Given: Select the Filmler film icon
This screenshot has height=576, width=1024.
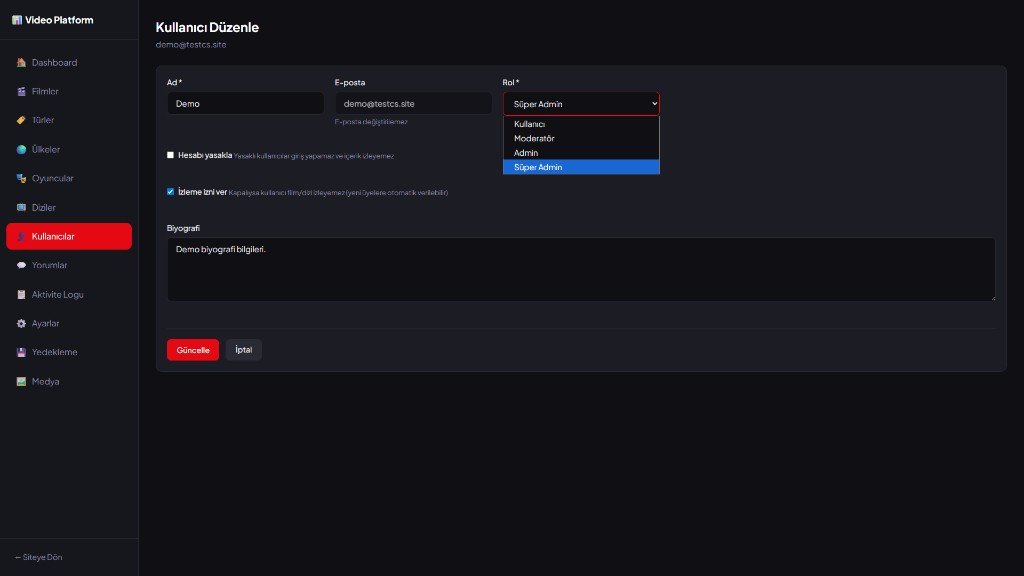Looking at the screenshot, I should pos(20,91).
